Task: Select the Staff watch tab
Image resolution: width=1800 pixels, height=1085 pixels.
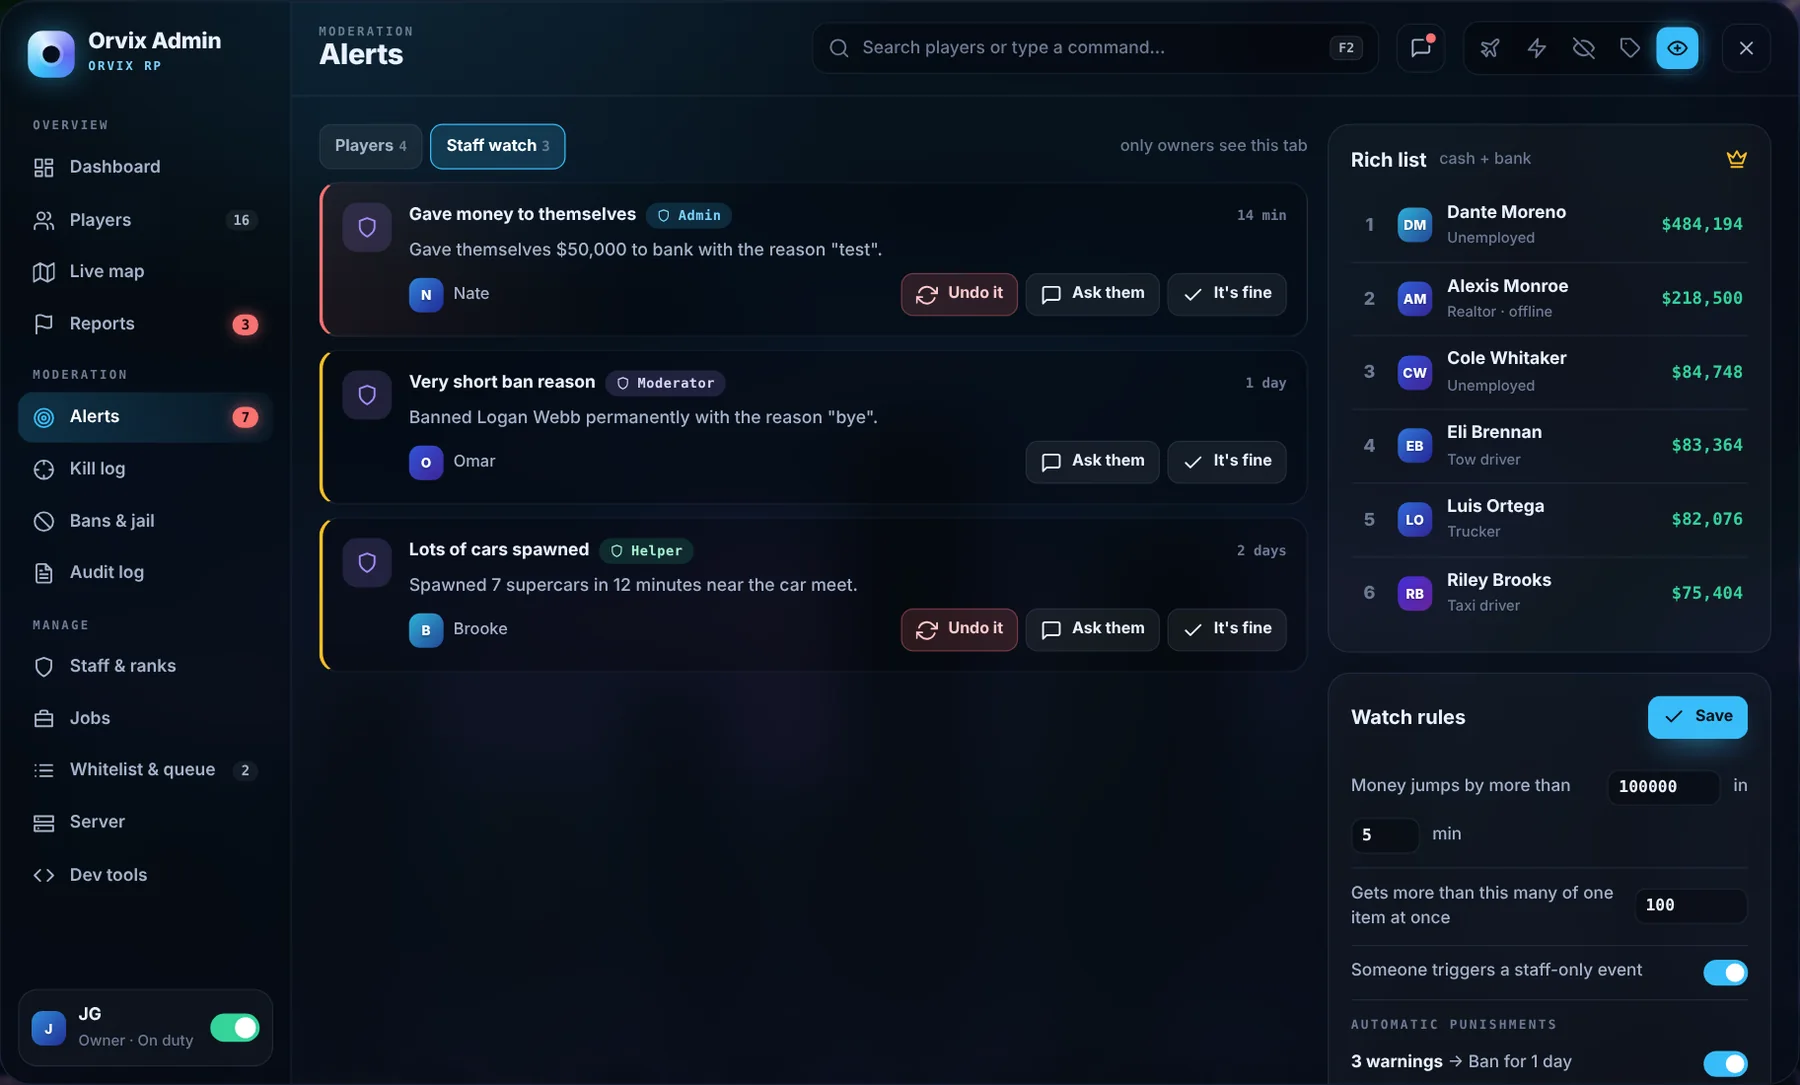Action: [x=497, y=146]
